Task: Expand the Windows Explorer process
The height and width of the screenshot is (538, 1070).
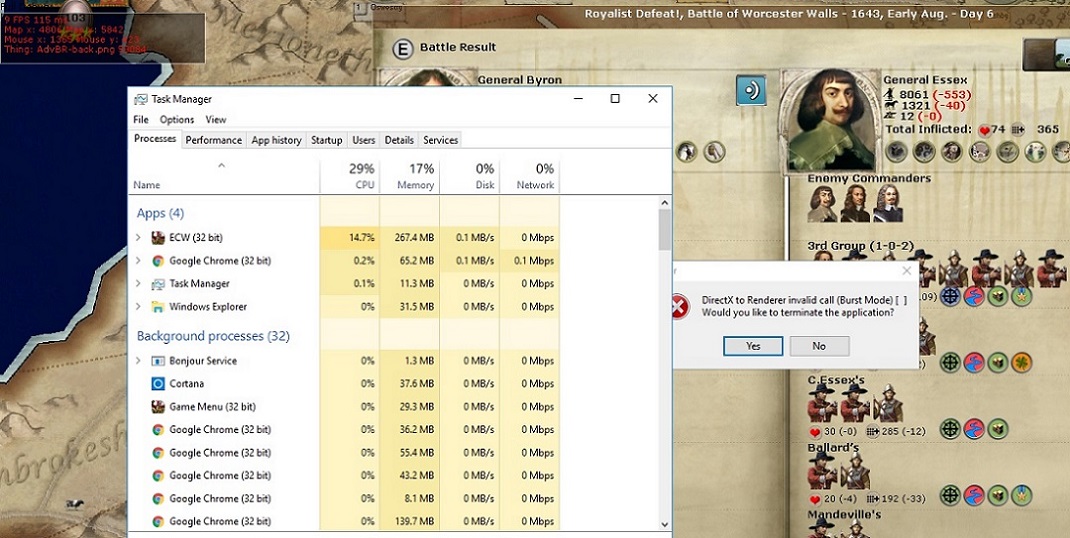Action: tap(139, 307)
